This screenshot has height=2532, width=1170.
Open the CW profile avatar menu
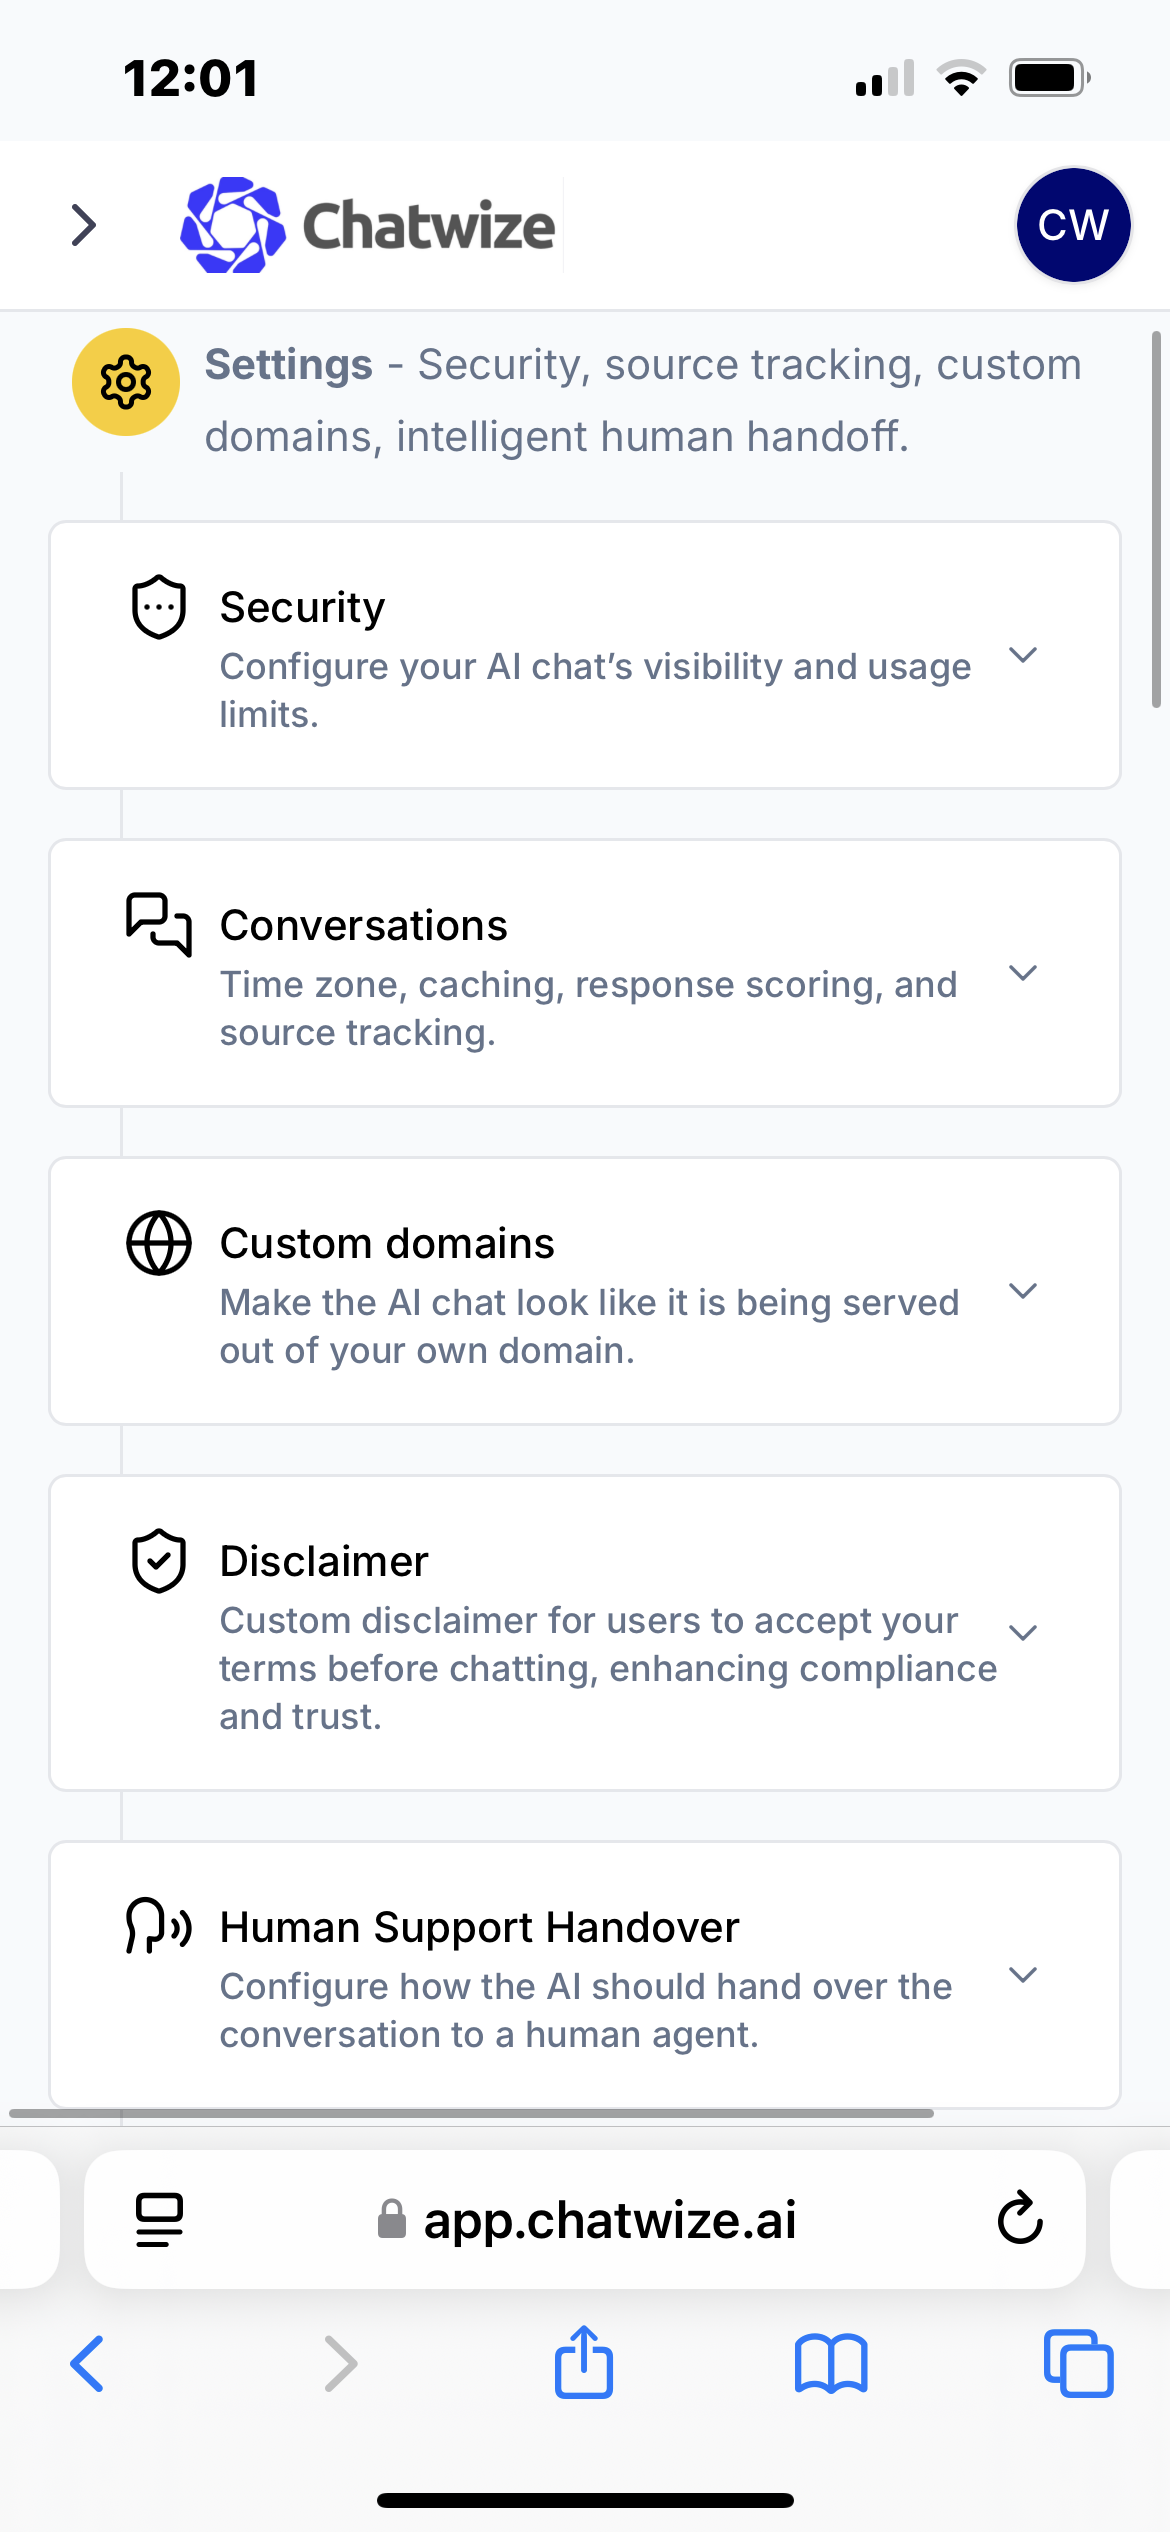[x=1073, y=225]
